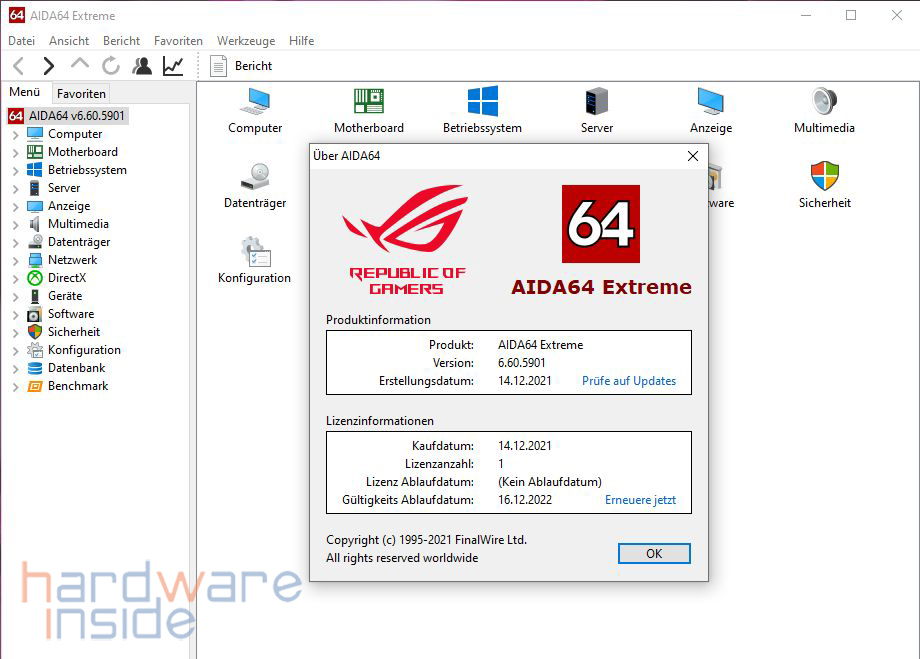The image size is (920, 659).
Task: Open the Konfiguration icon in main panel
Action: coord(254,252)
